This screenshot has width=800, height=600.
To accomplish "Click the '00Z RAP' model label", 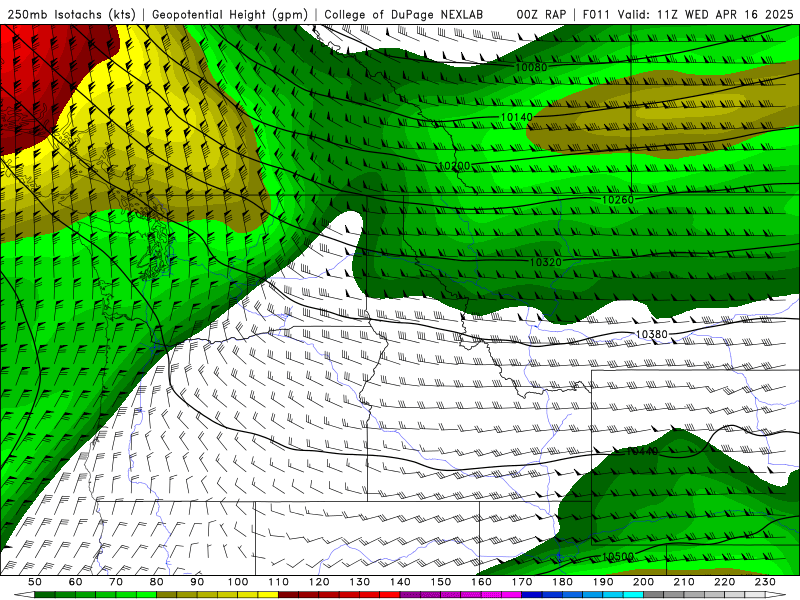I will pos(541,15).
